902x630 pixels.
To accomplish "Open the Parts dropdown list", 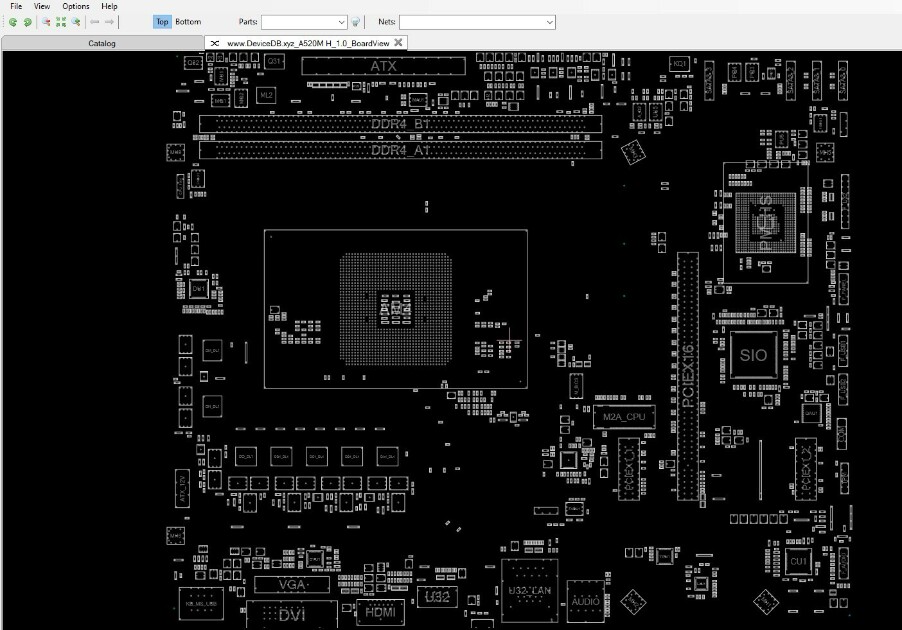I will click(341, 22).
